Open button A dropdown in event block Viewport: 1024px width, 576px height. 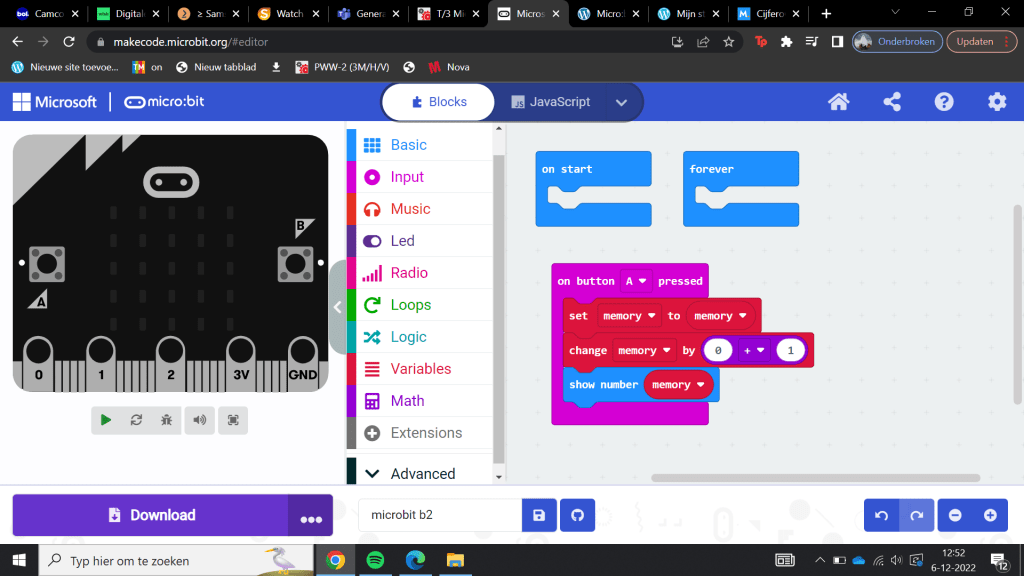point(636,281)
